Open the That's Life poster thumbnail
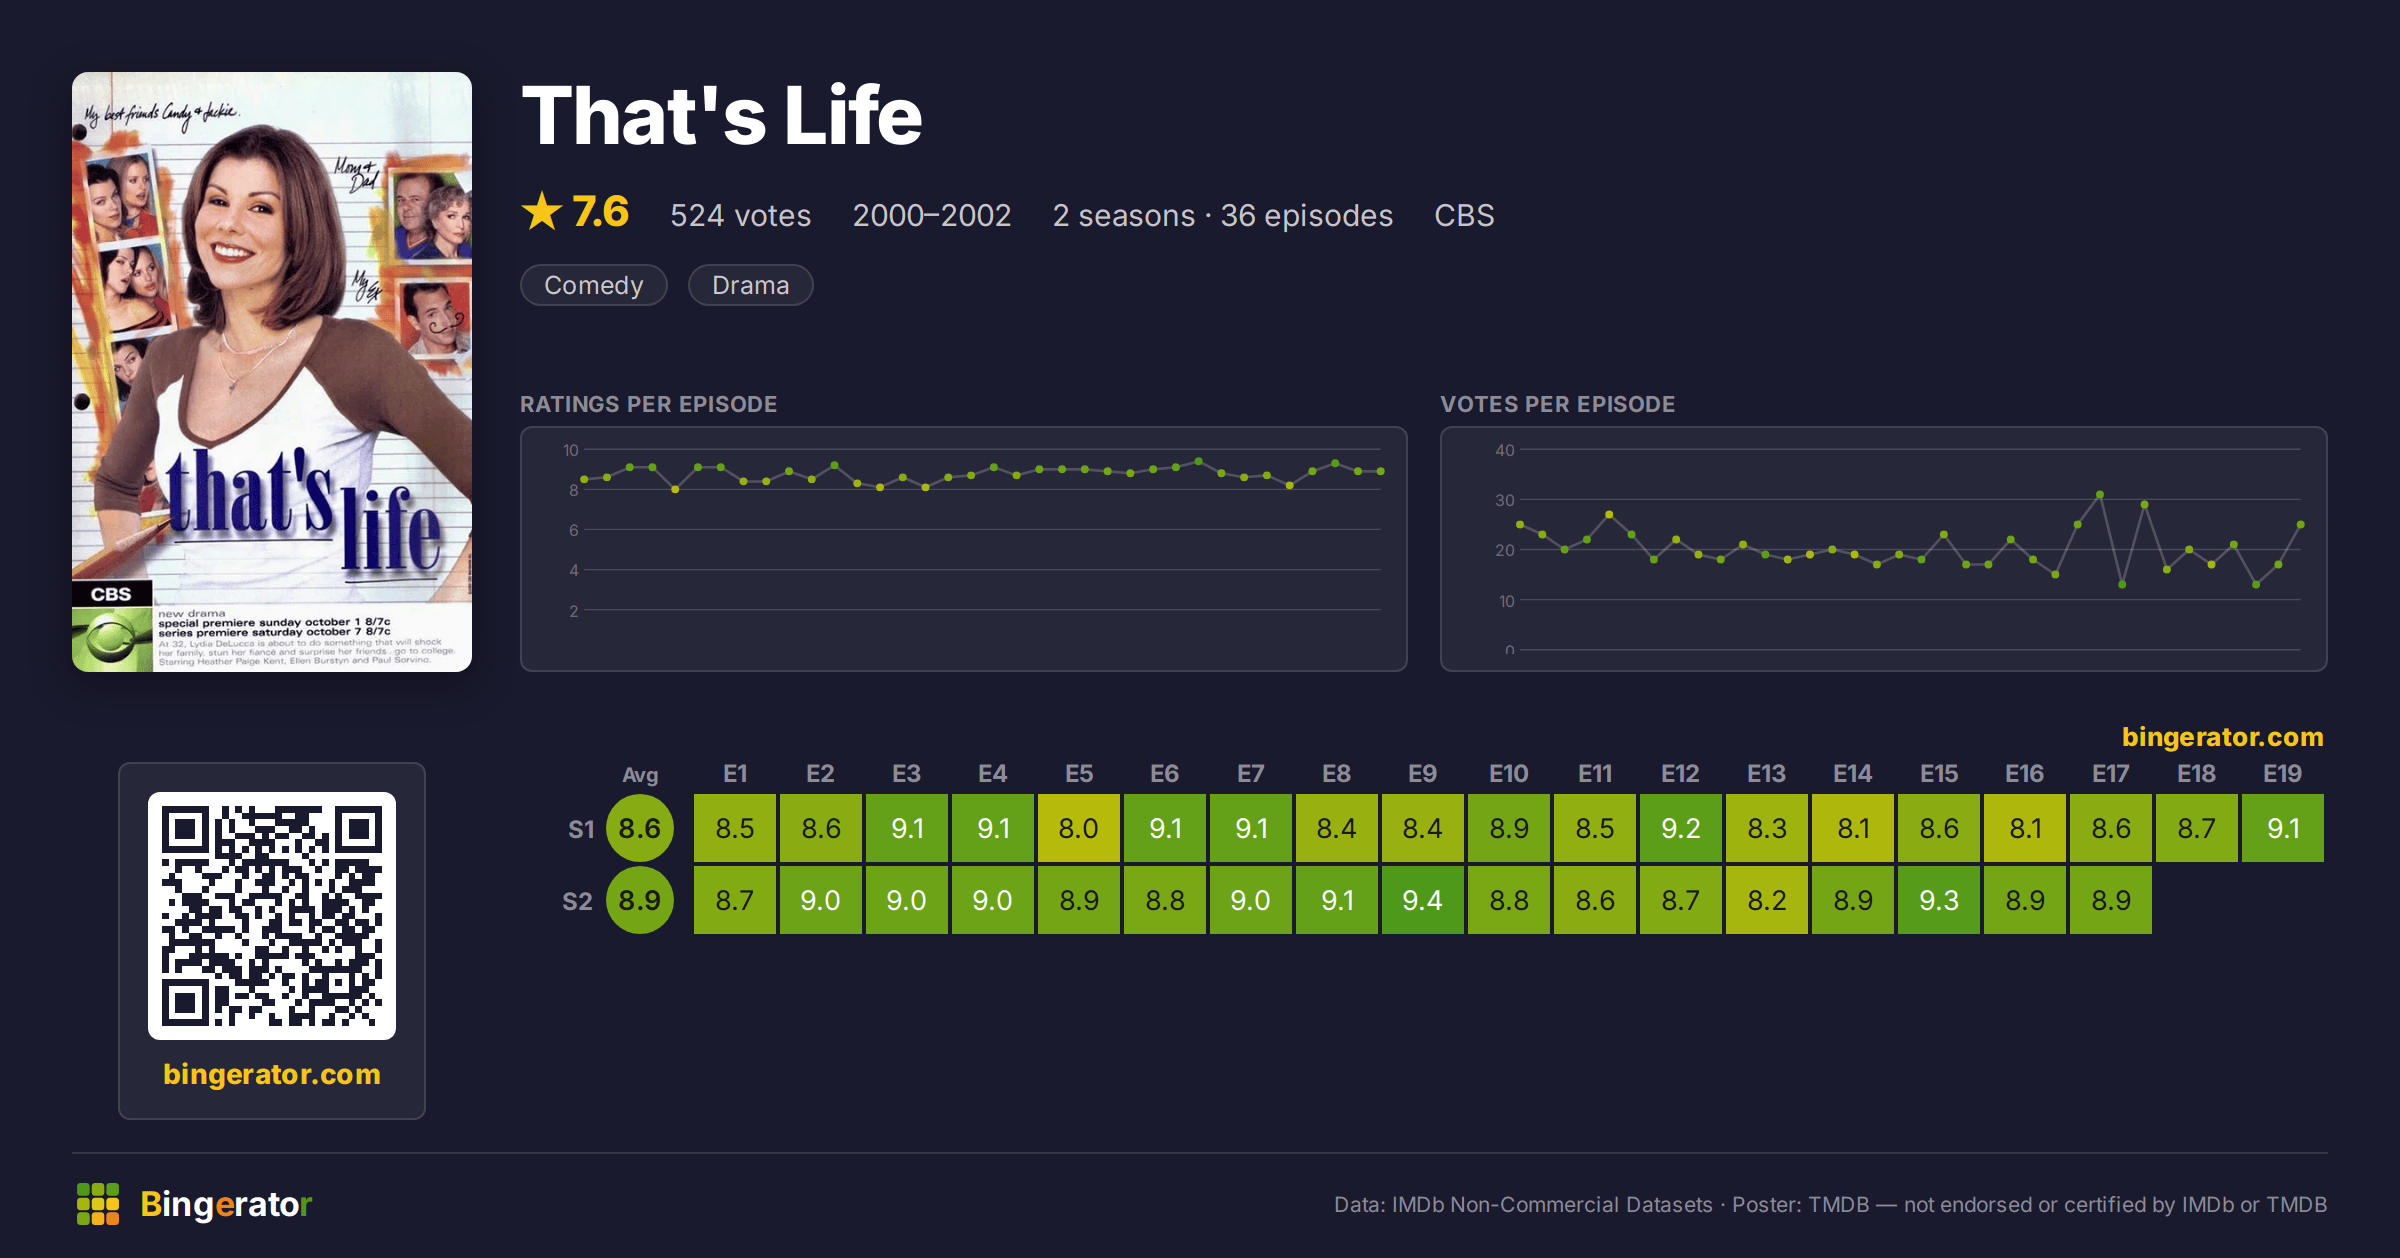2400x1258 pixels. point(272,372)
